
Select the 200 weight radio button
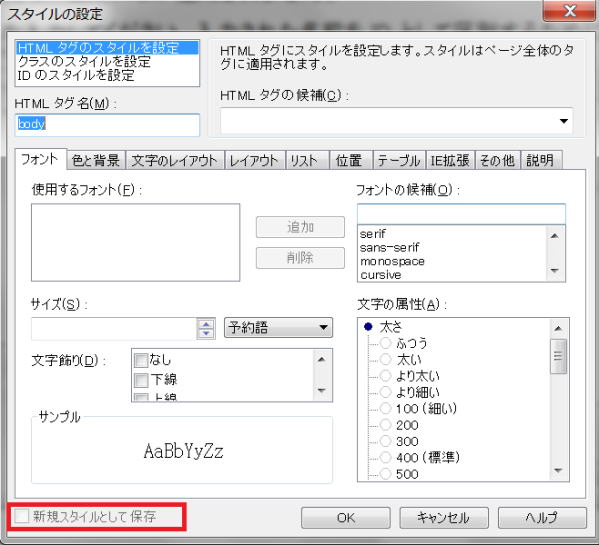385,425
